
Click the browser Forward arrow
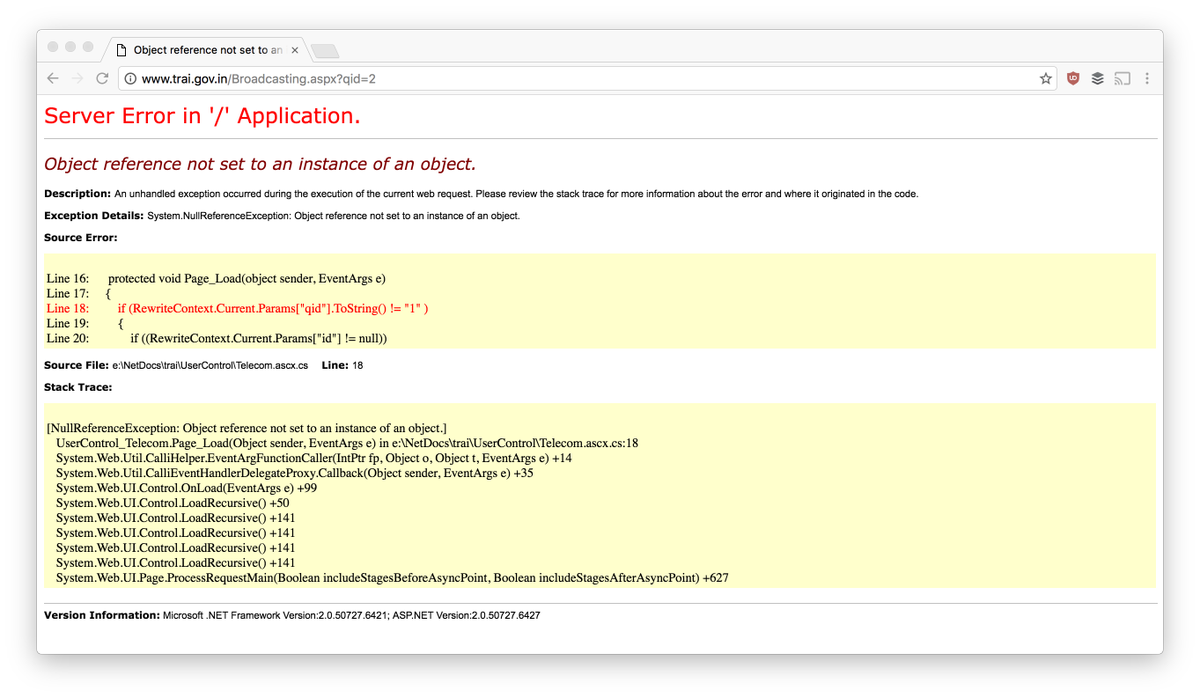77,78
